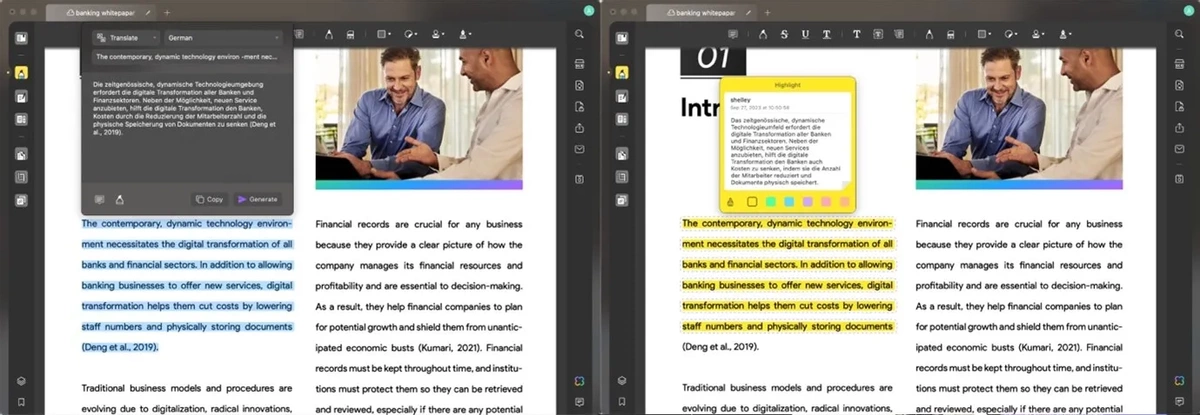Select the eraser tool in the left window
This screenshot has width=1200, height=415.
[349, 34]
